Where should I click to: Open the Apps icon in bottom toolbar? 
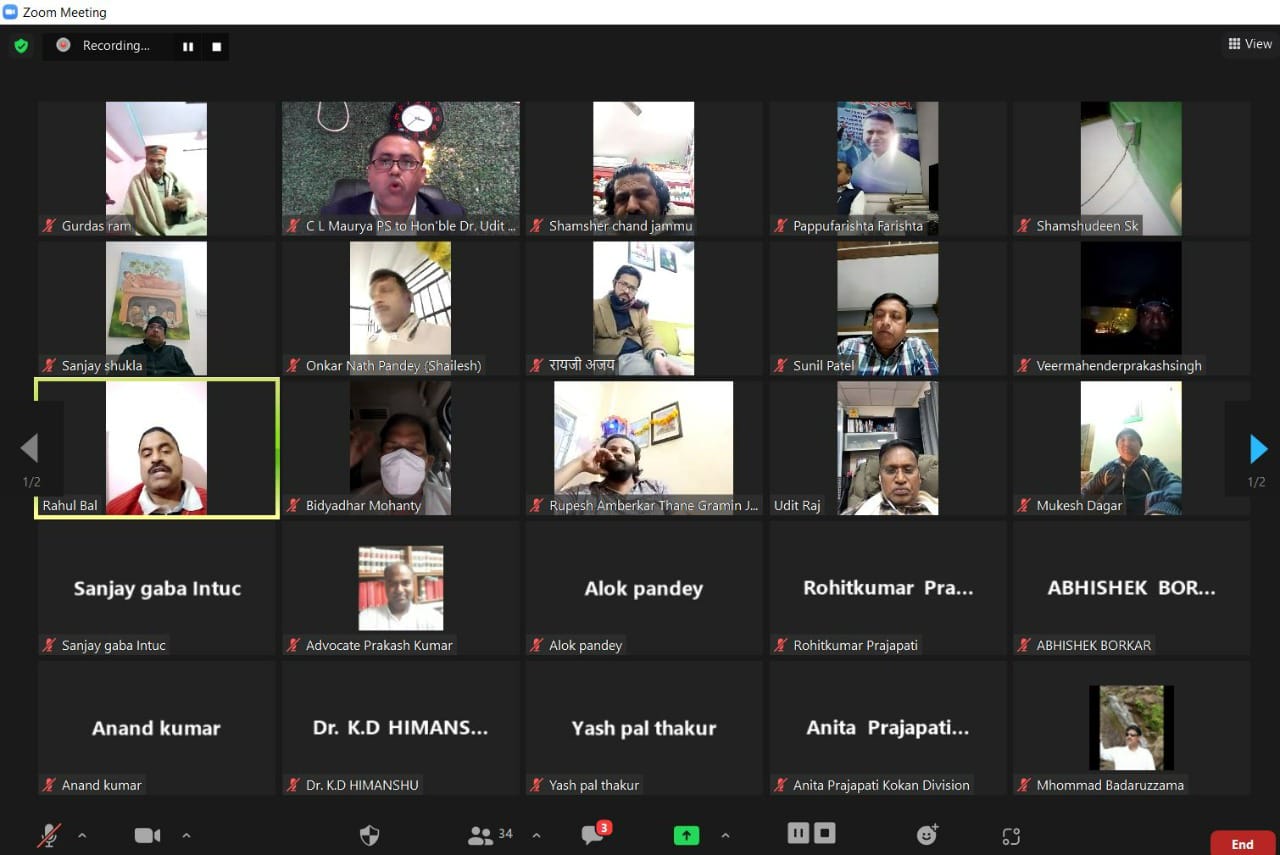[1011, 836]
